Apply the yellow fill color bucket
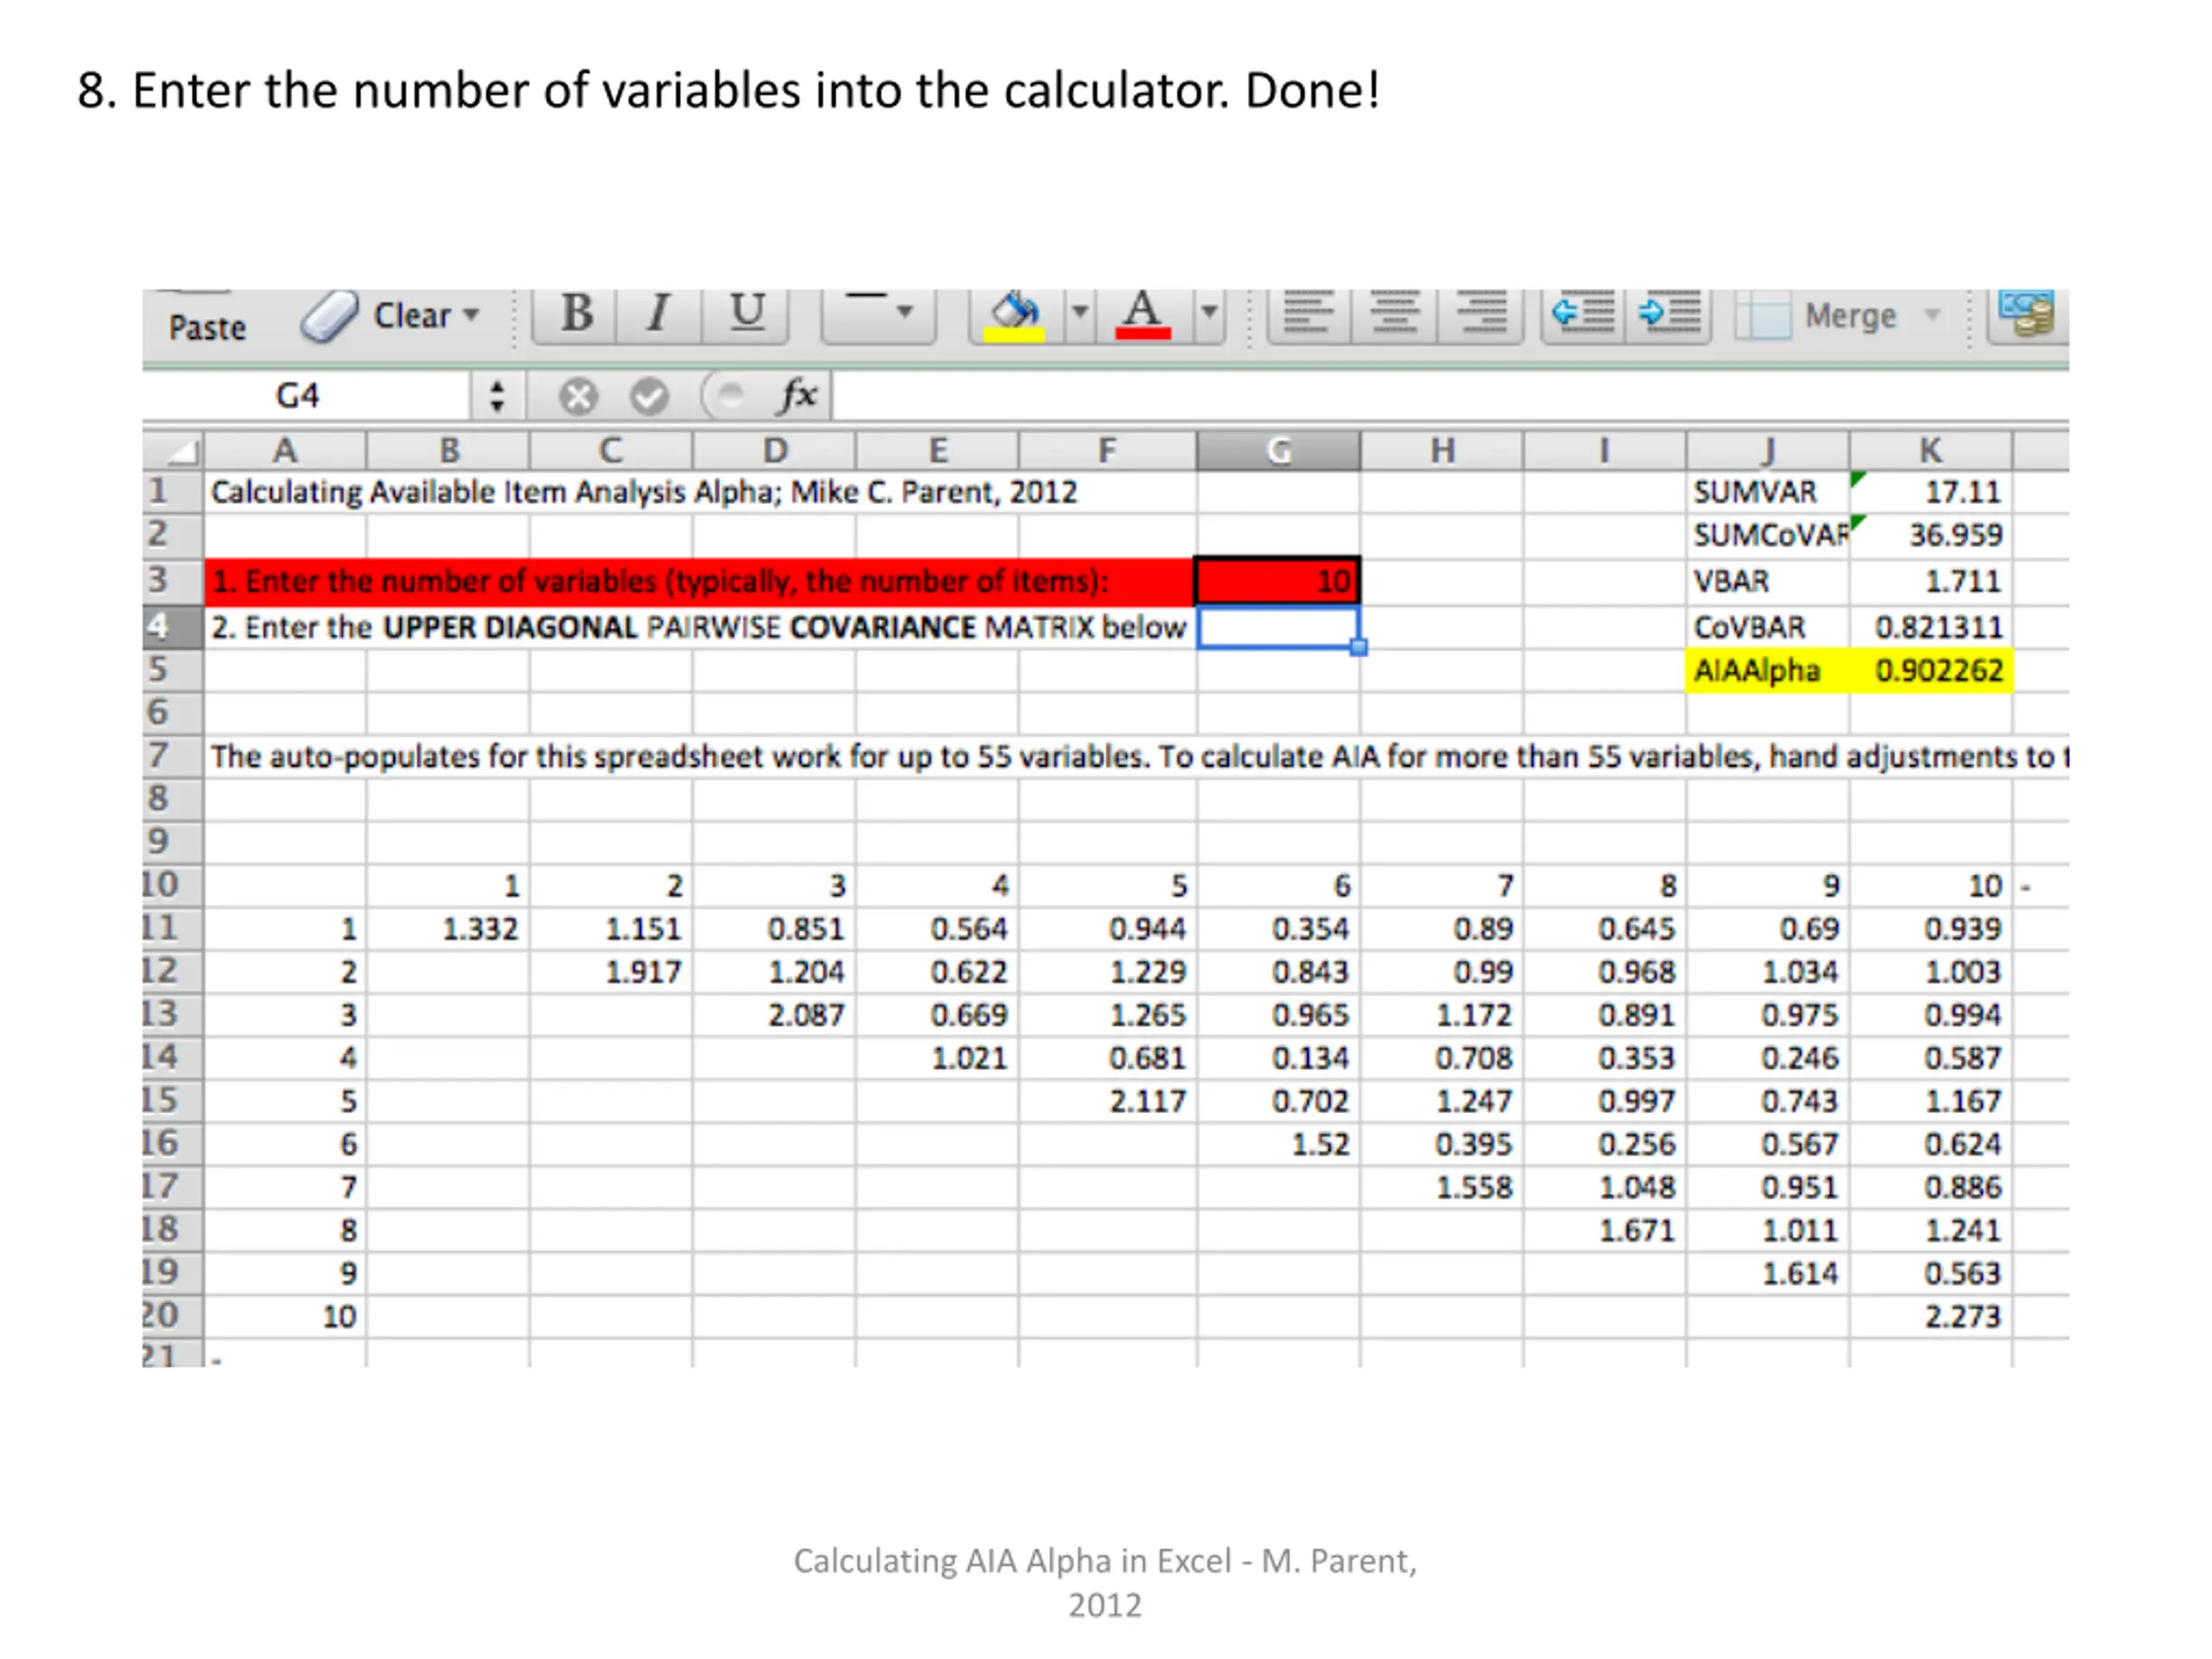 click(1015, 316)
